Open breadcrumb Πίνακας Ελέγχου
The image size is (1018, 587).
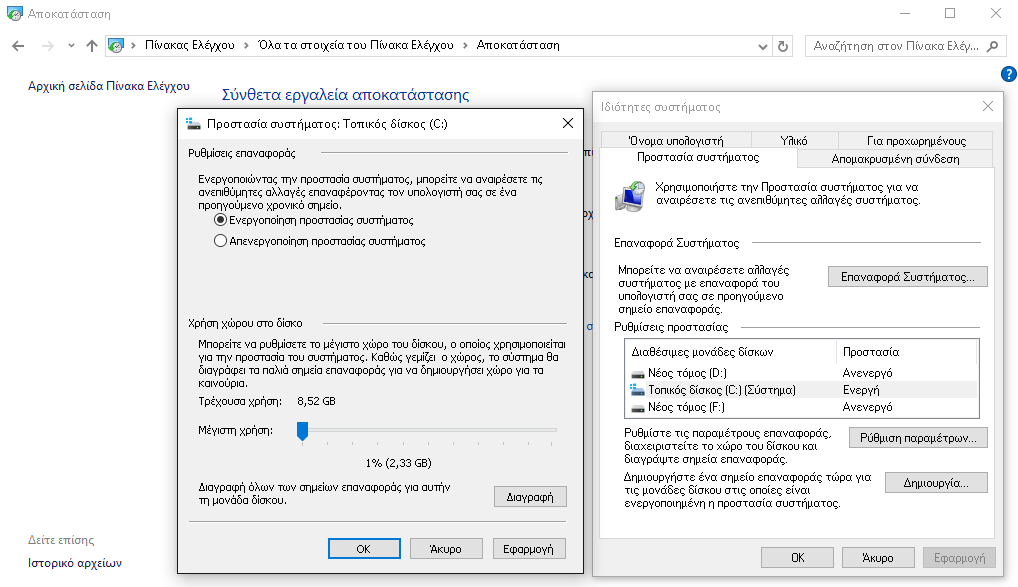coord(190,45)
